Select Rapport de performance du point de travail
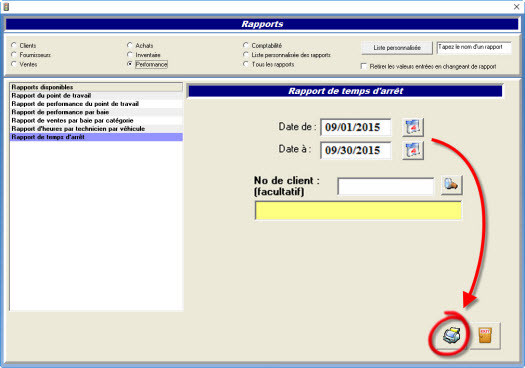 [96, 104]
